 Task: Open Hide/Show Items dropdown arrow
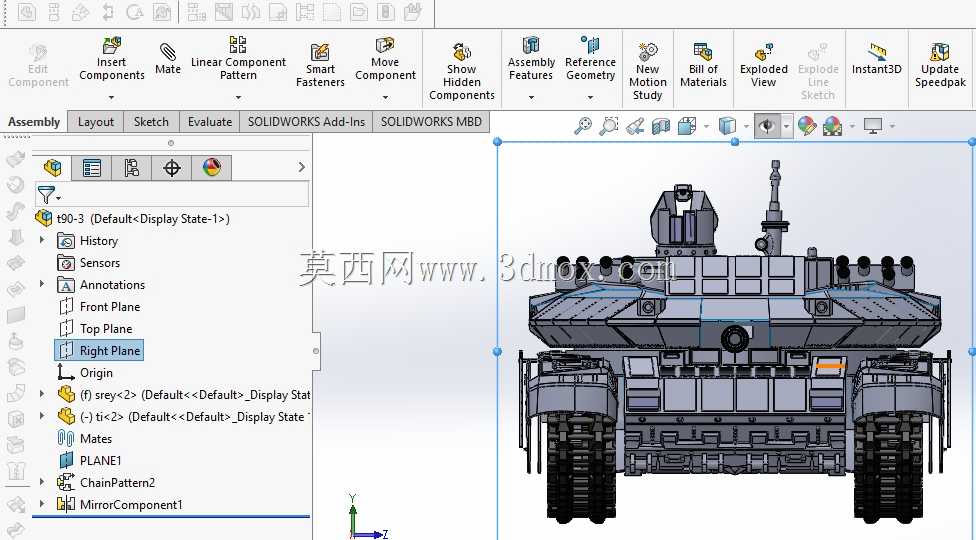[x=786, y=126]
